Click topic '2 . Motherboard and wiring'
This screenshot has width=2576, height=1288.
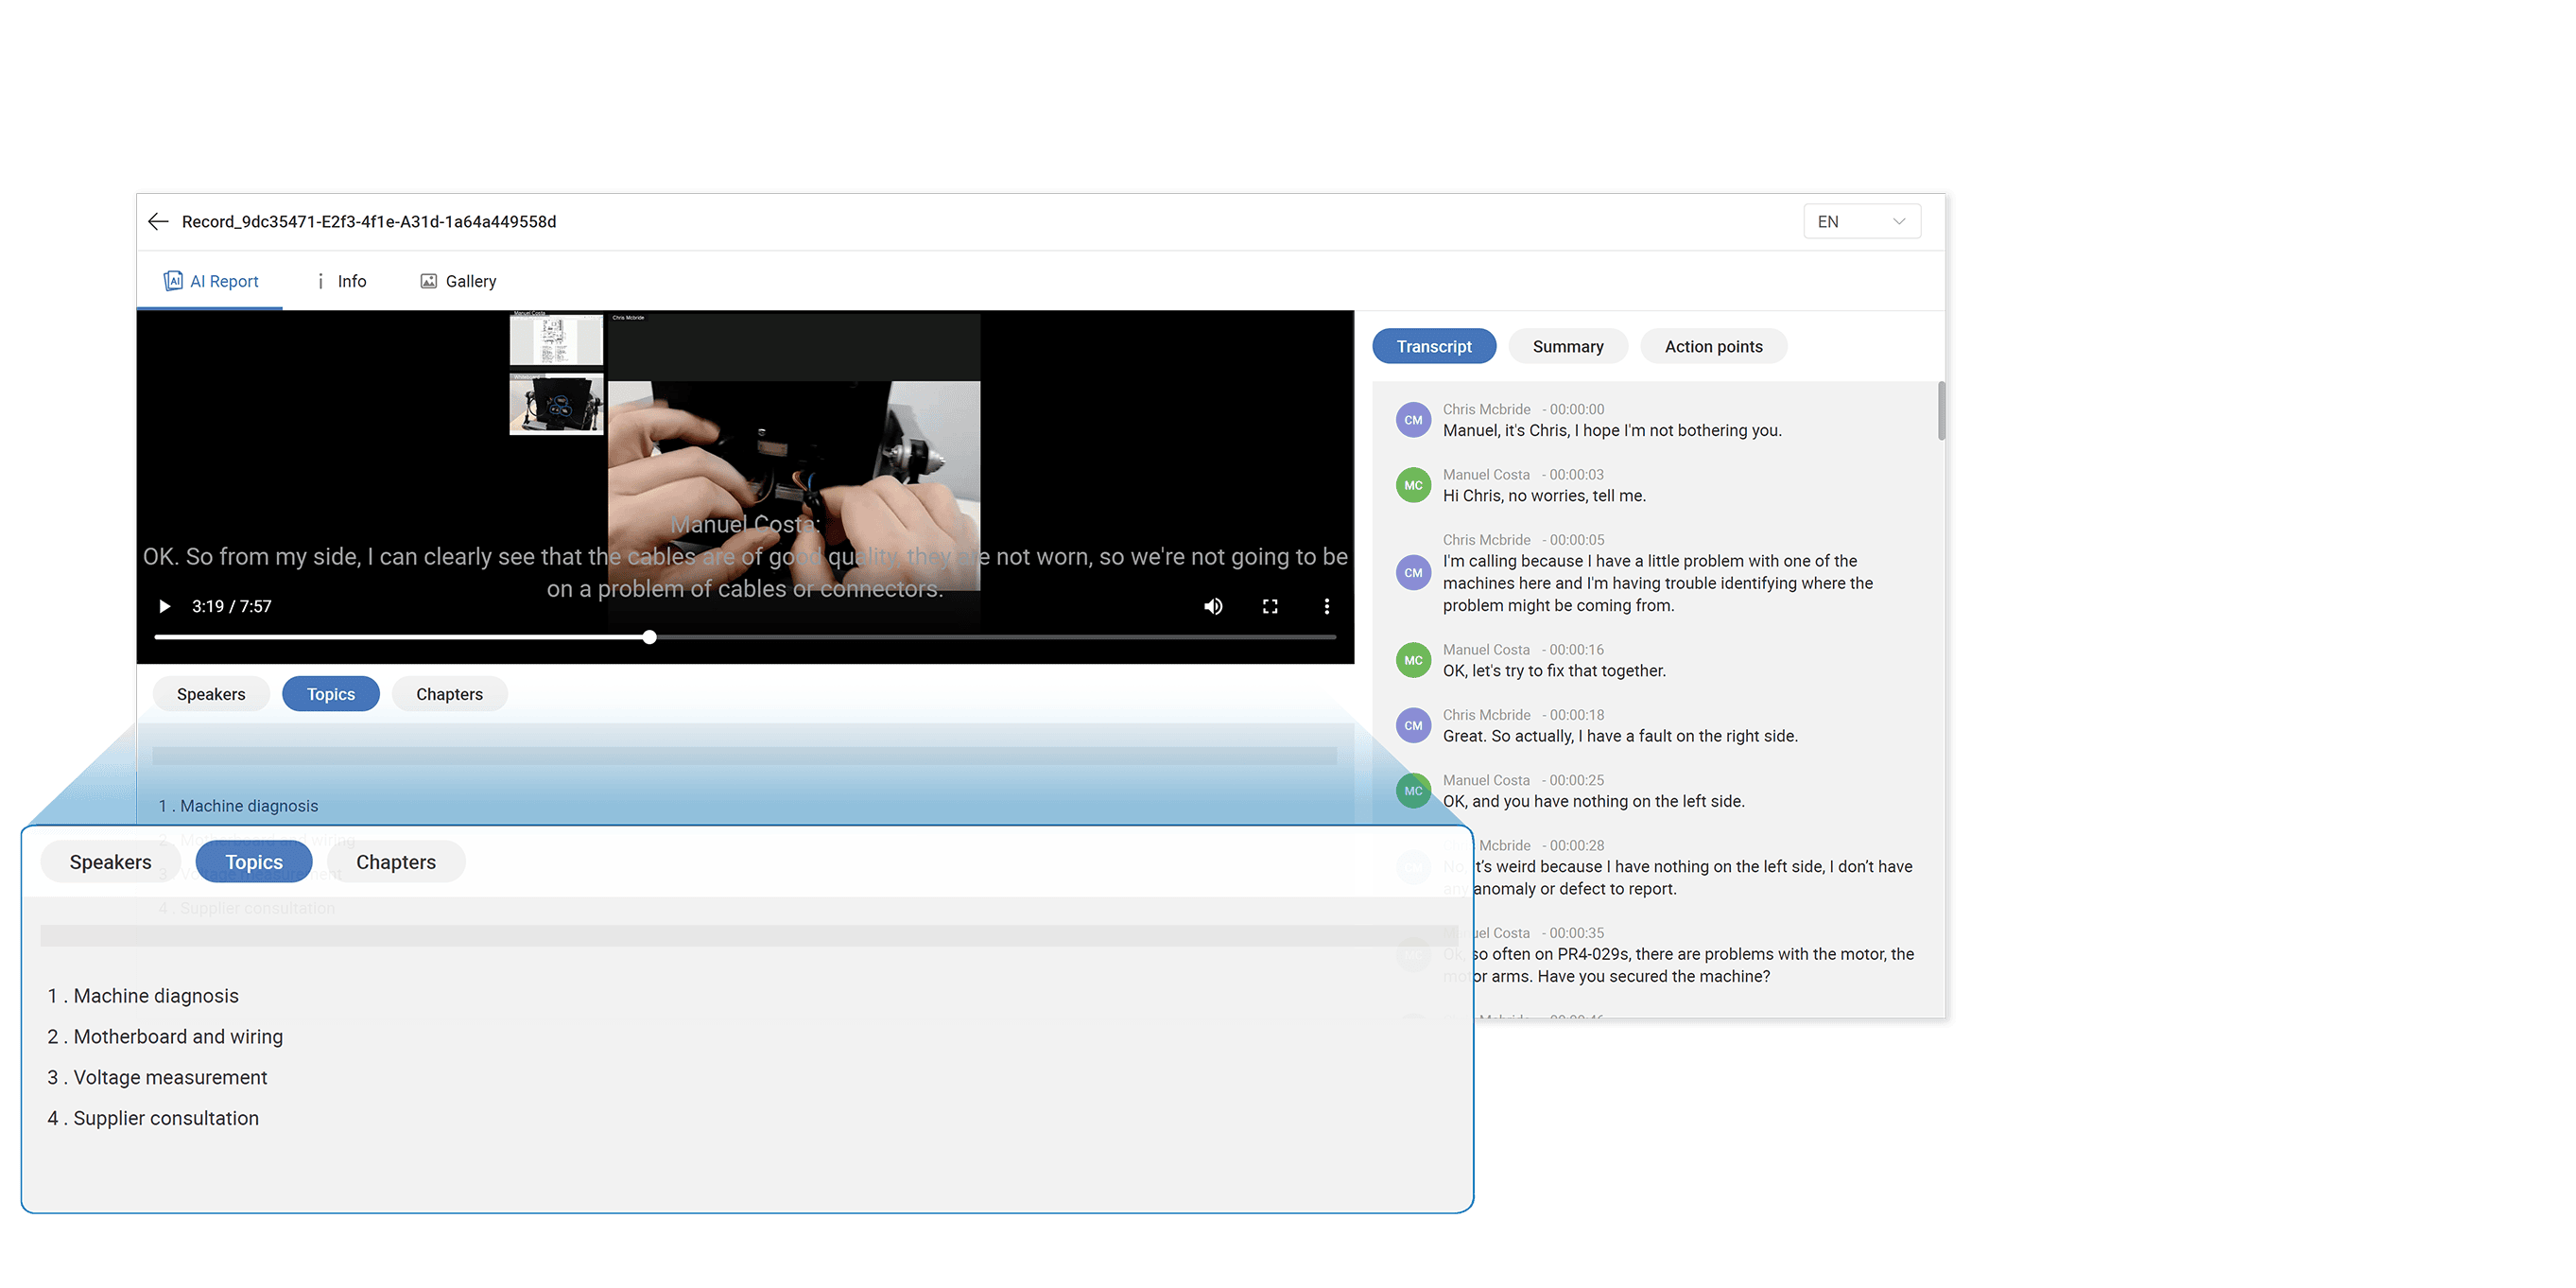click(165, 1037)
